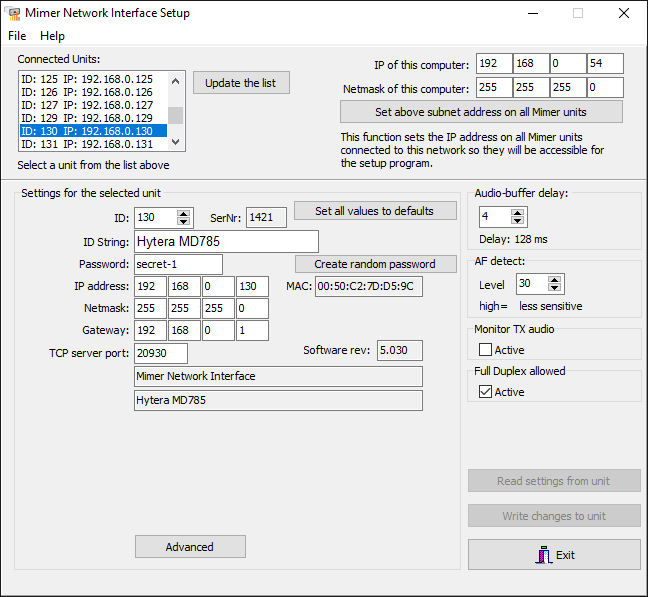Minimize the Mimer Network Interface Setup window
The image size is (648, 597).
[x=533, y=13]
